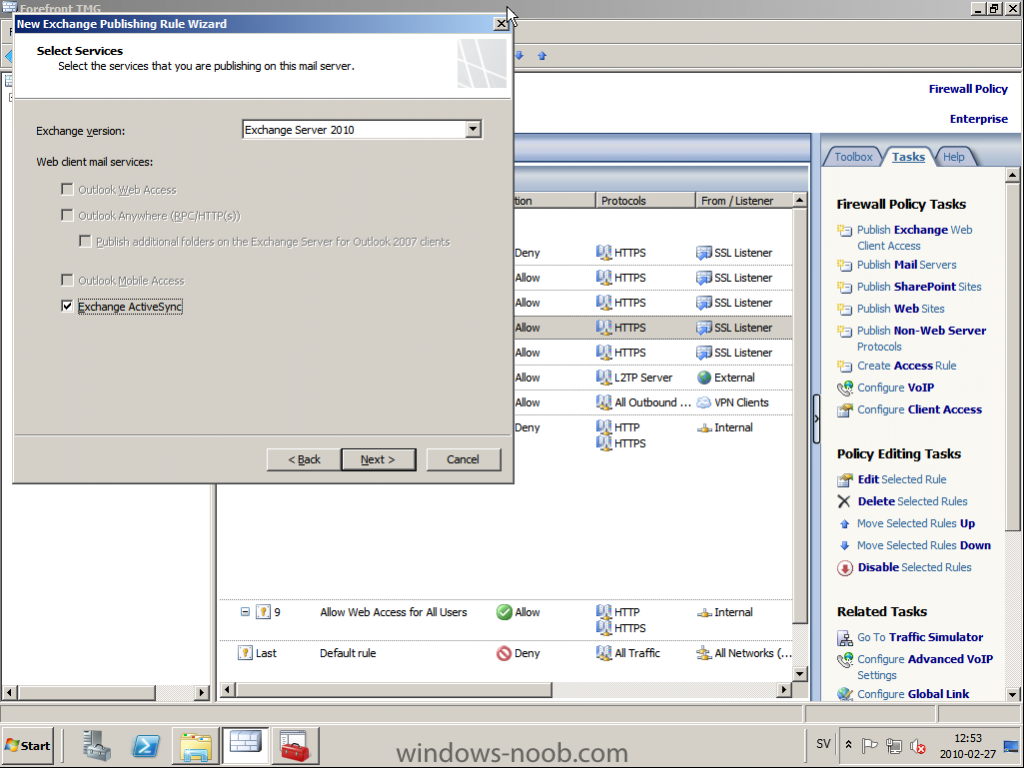
Task: Launch PowerShell from the taskbar
Action: pyautogui.click(x=145, y=745)
